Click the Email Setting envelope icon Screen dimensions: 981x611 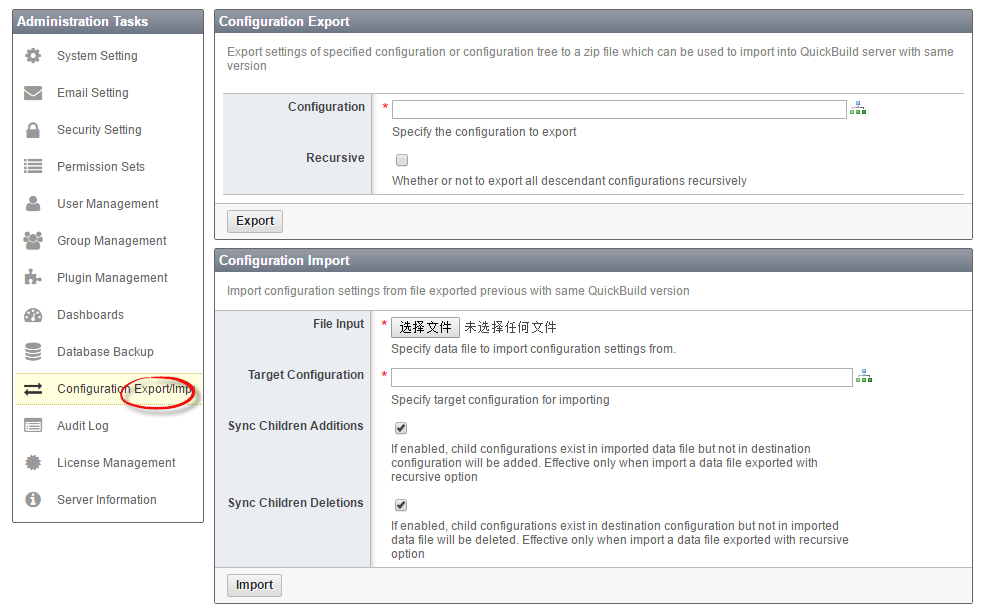(x=33, y=93)
